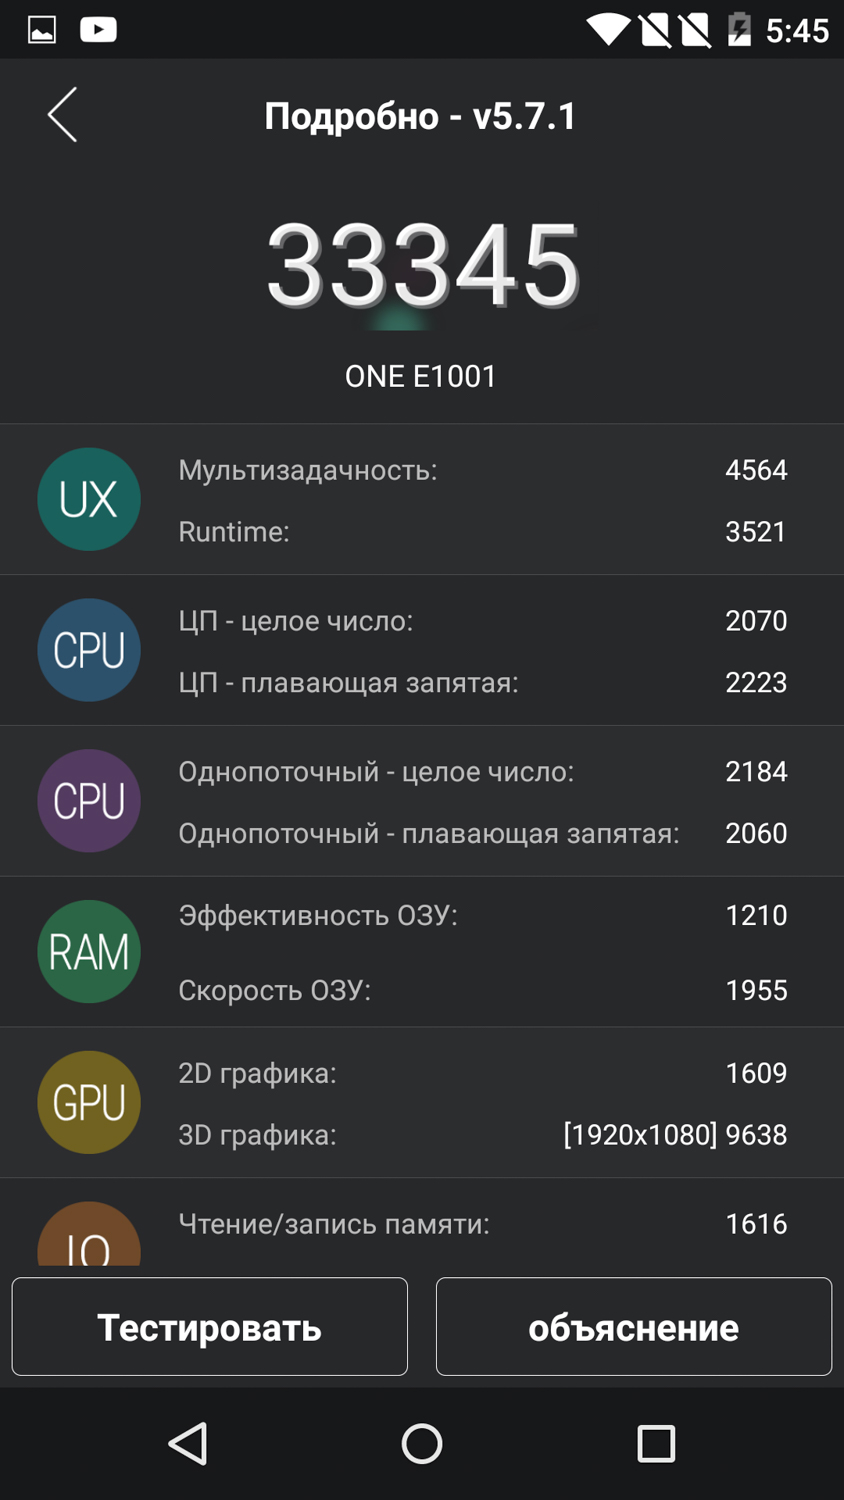Tap the Тестировать button
The height and width of the screenshot is (1500, 844).
coord(210,1327)
